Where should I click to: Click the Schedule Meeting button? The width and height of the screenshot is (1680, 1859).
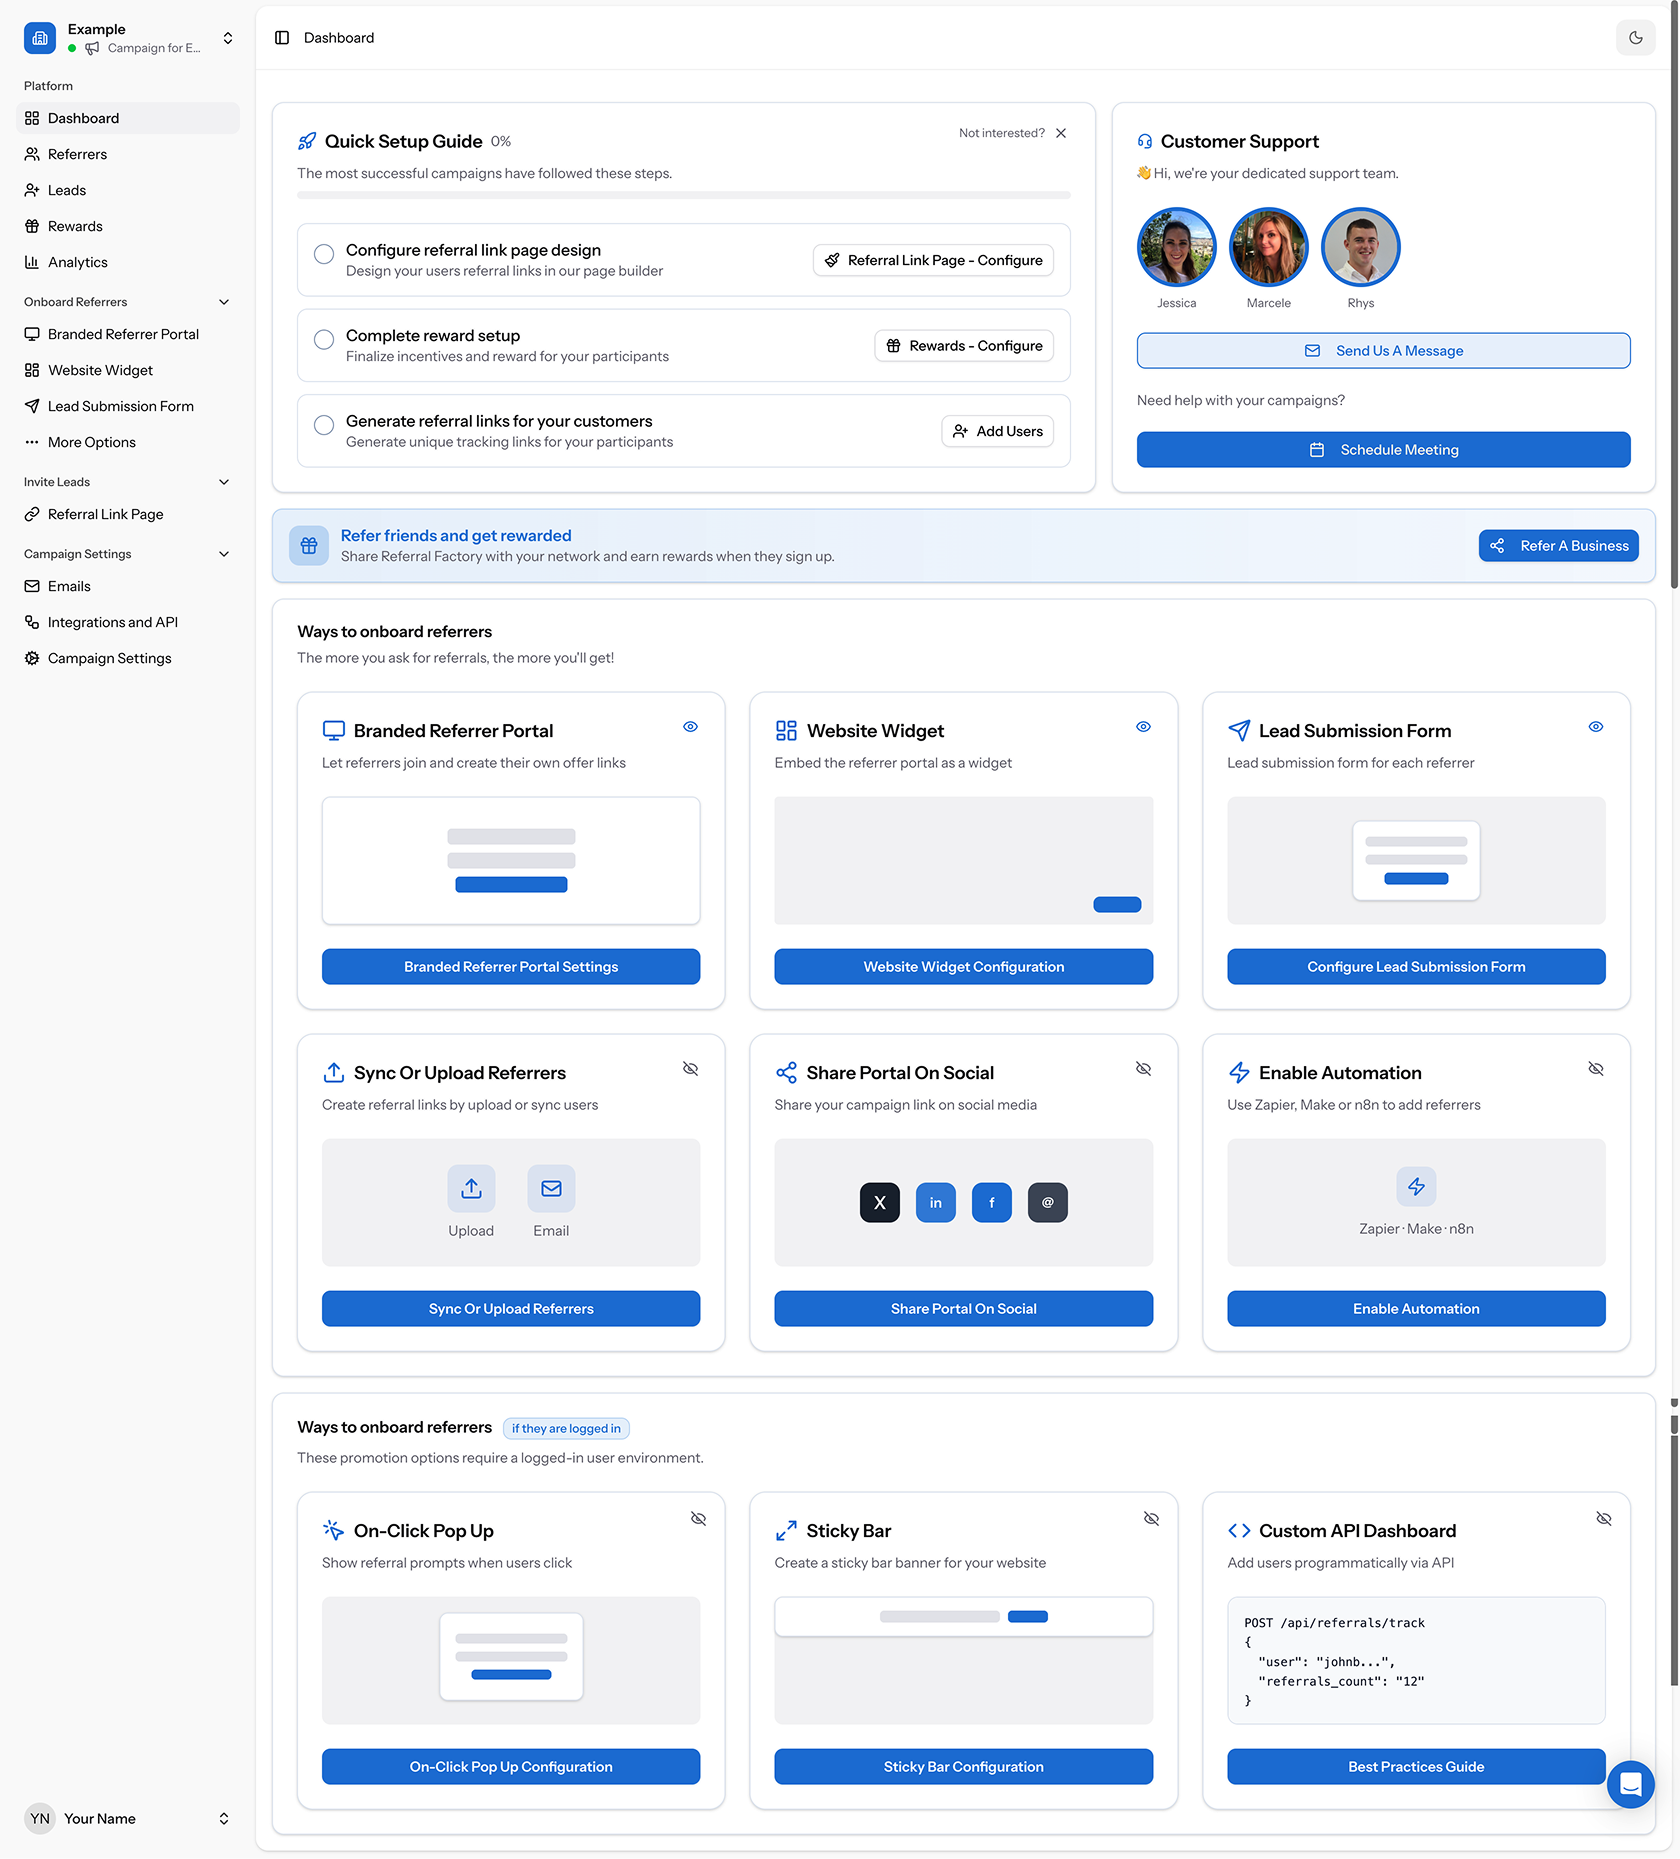pyautogui.click(x=1383, y=449)
